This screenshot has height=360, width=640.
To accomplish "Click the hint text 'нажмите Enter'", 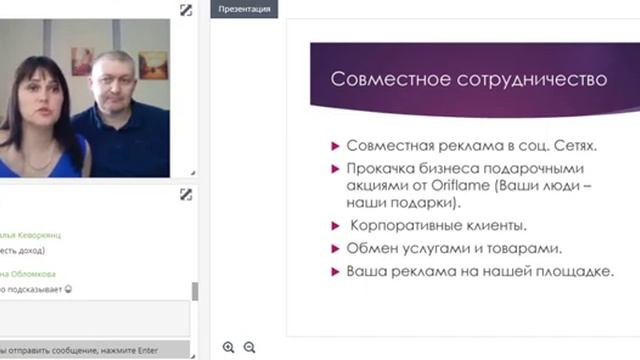I will tap(129, 351).
